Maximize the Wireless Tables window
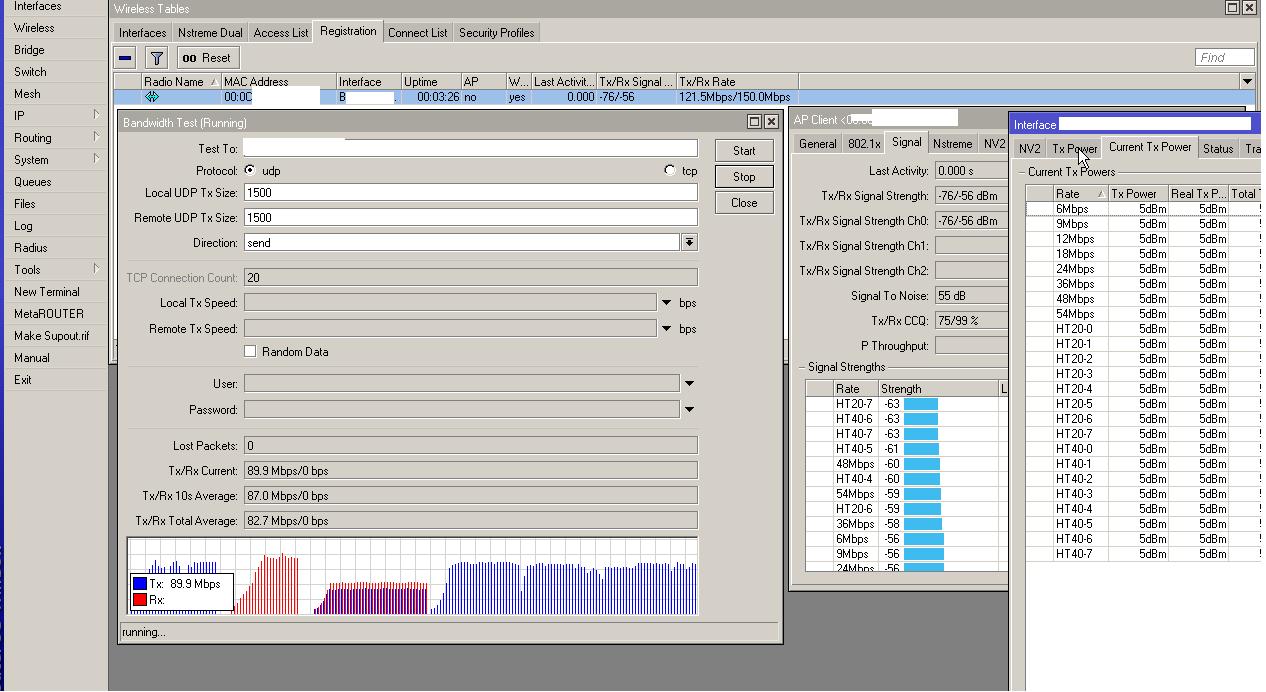 pyautogui.click(x=1233, y=8)
